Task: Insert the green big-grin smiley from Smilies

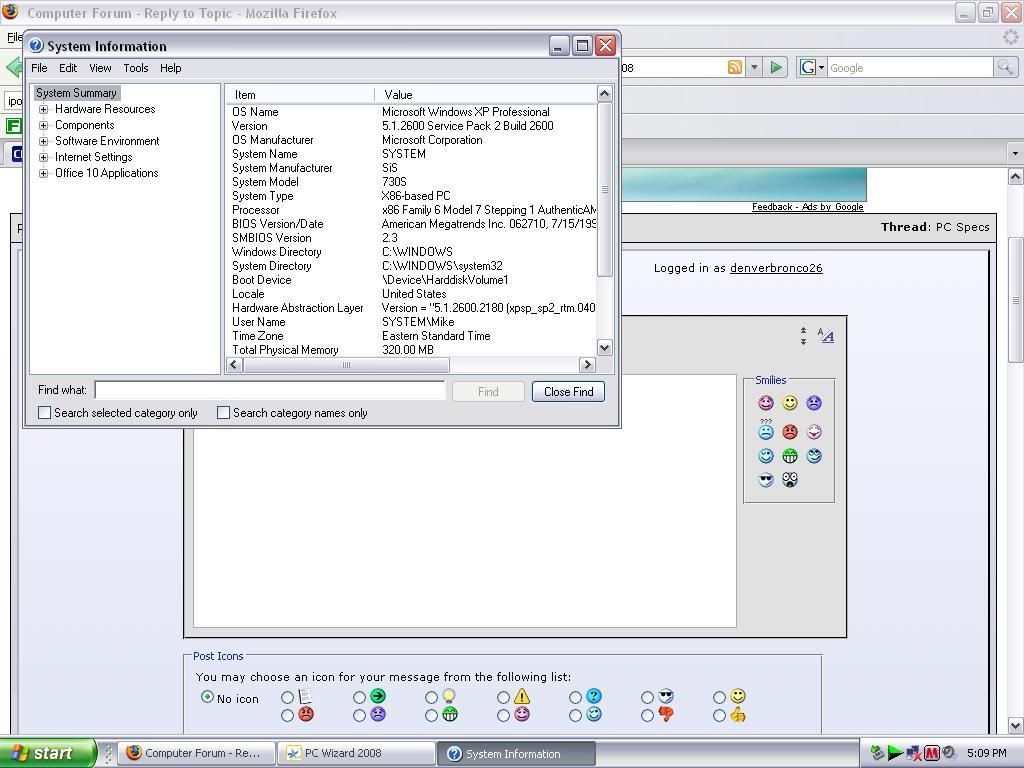Action: pos(790,456)
